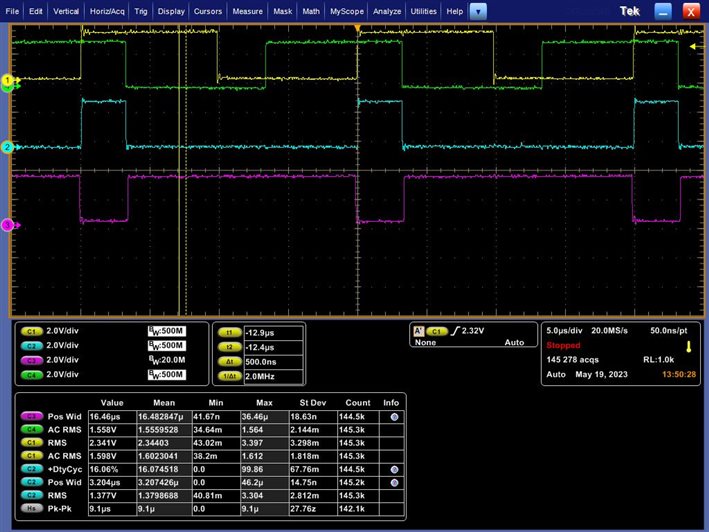Open the MyScope menu
The image size is (709, 532).
click(346, 11)
